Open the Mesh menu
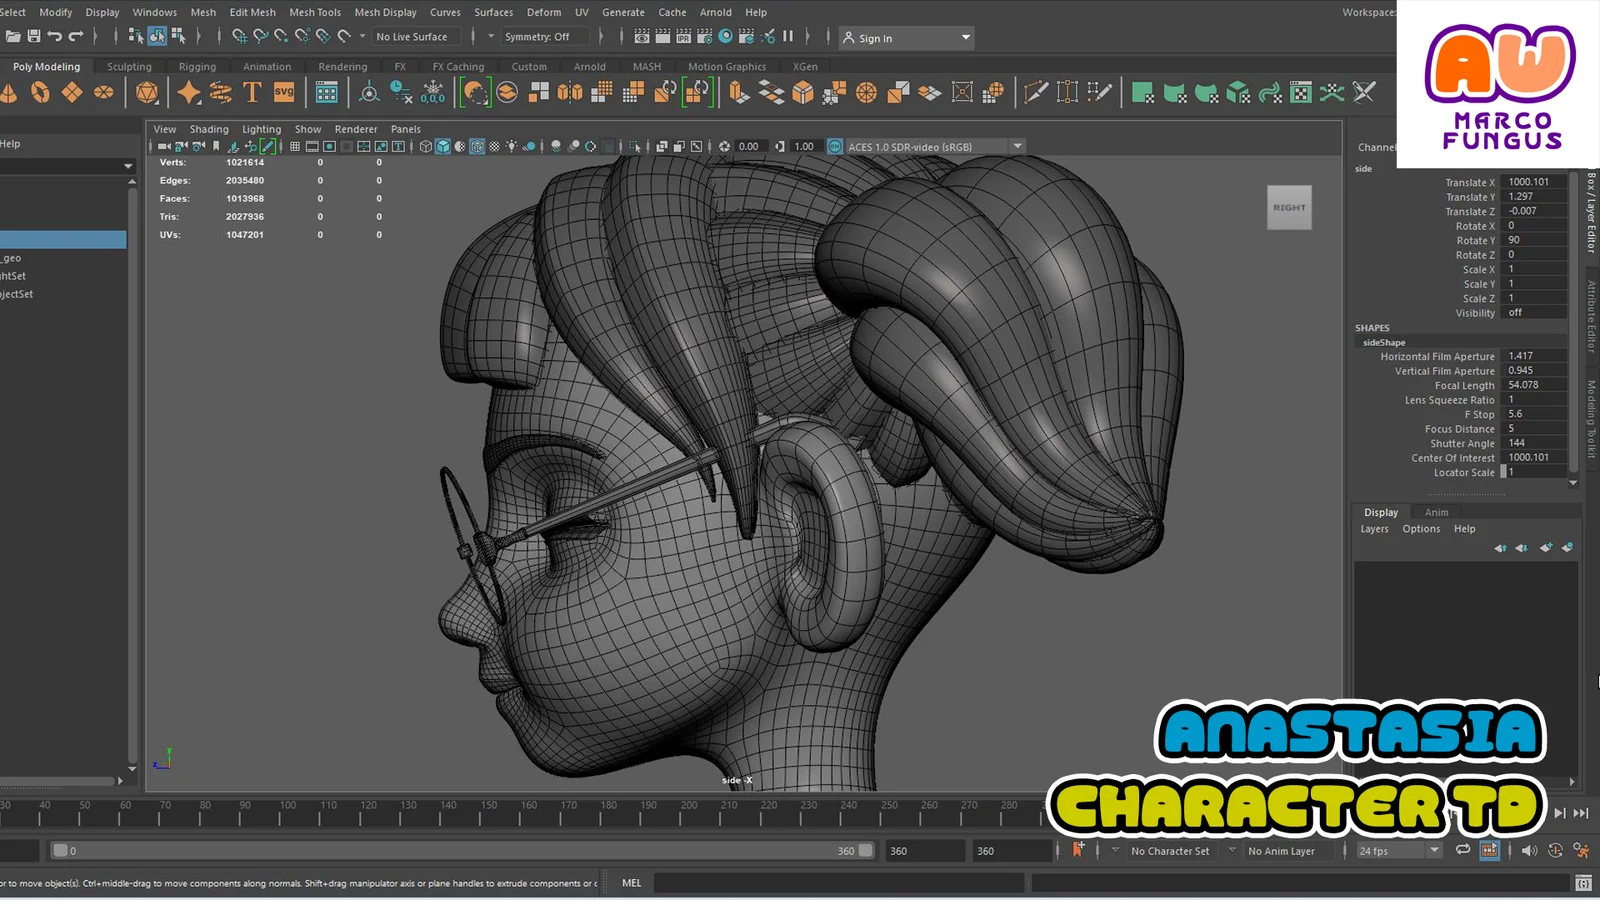Image resolution: width=1600 pixels, height=900 pixels. click(203, 12)
